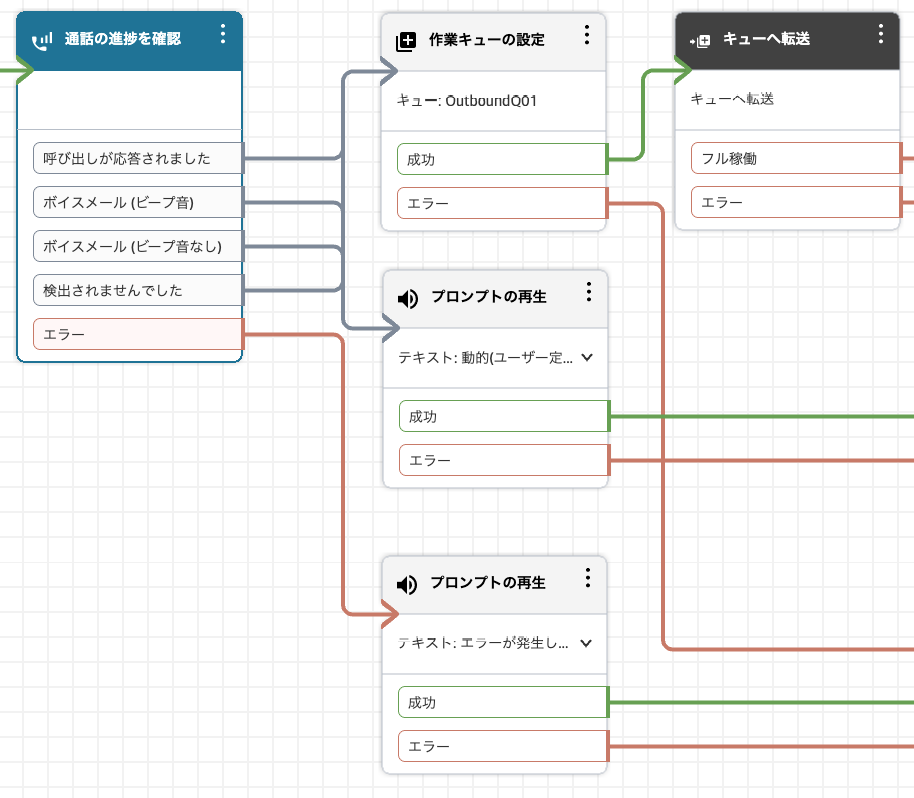The height and width of the screenshot is (798, 914).
Task: Select エラー branch of 通話の進捗を確認
Action: 138,334
